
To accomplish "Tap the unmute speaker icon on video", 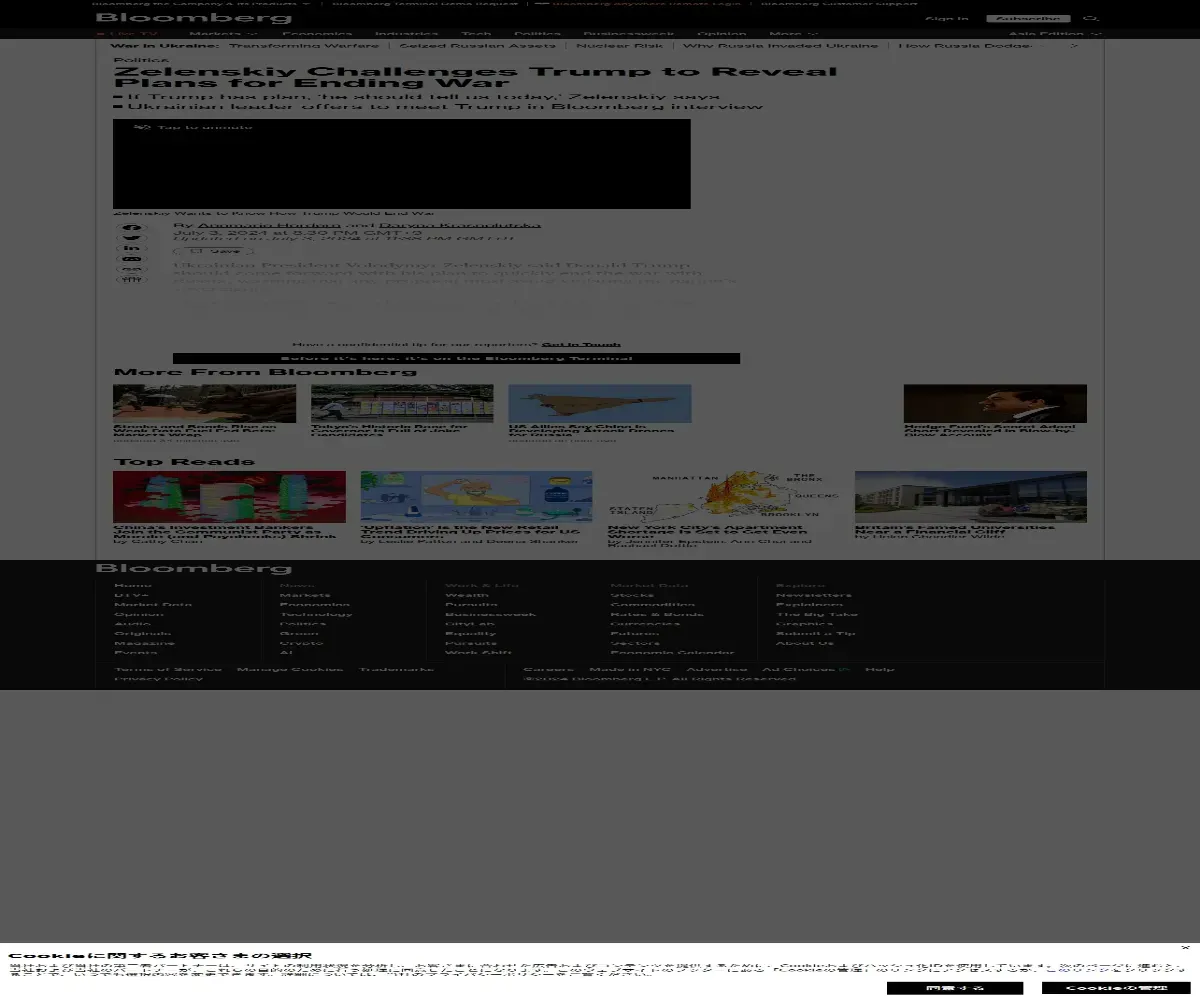I will pos(142,127).
